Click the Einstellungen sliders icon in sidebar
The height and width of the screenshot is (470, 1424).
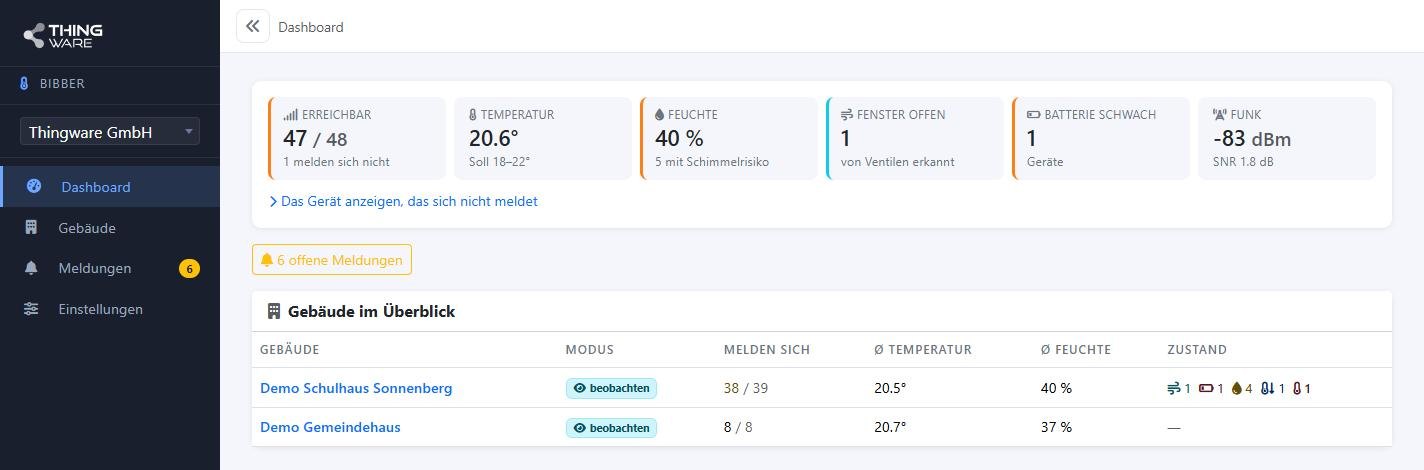point(31,309)
